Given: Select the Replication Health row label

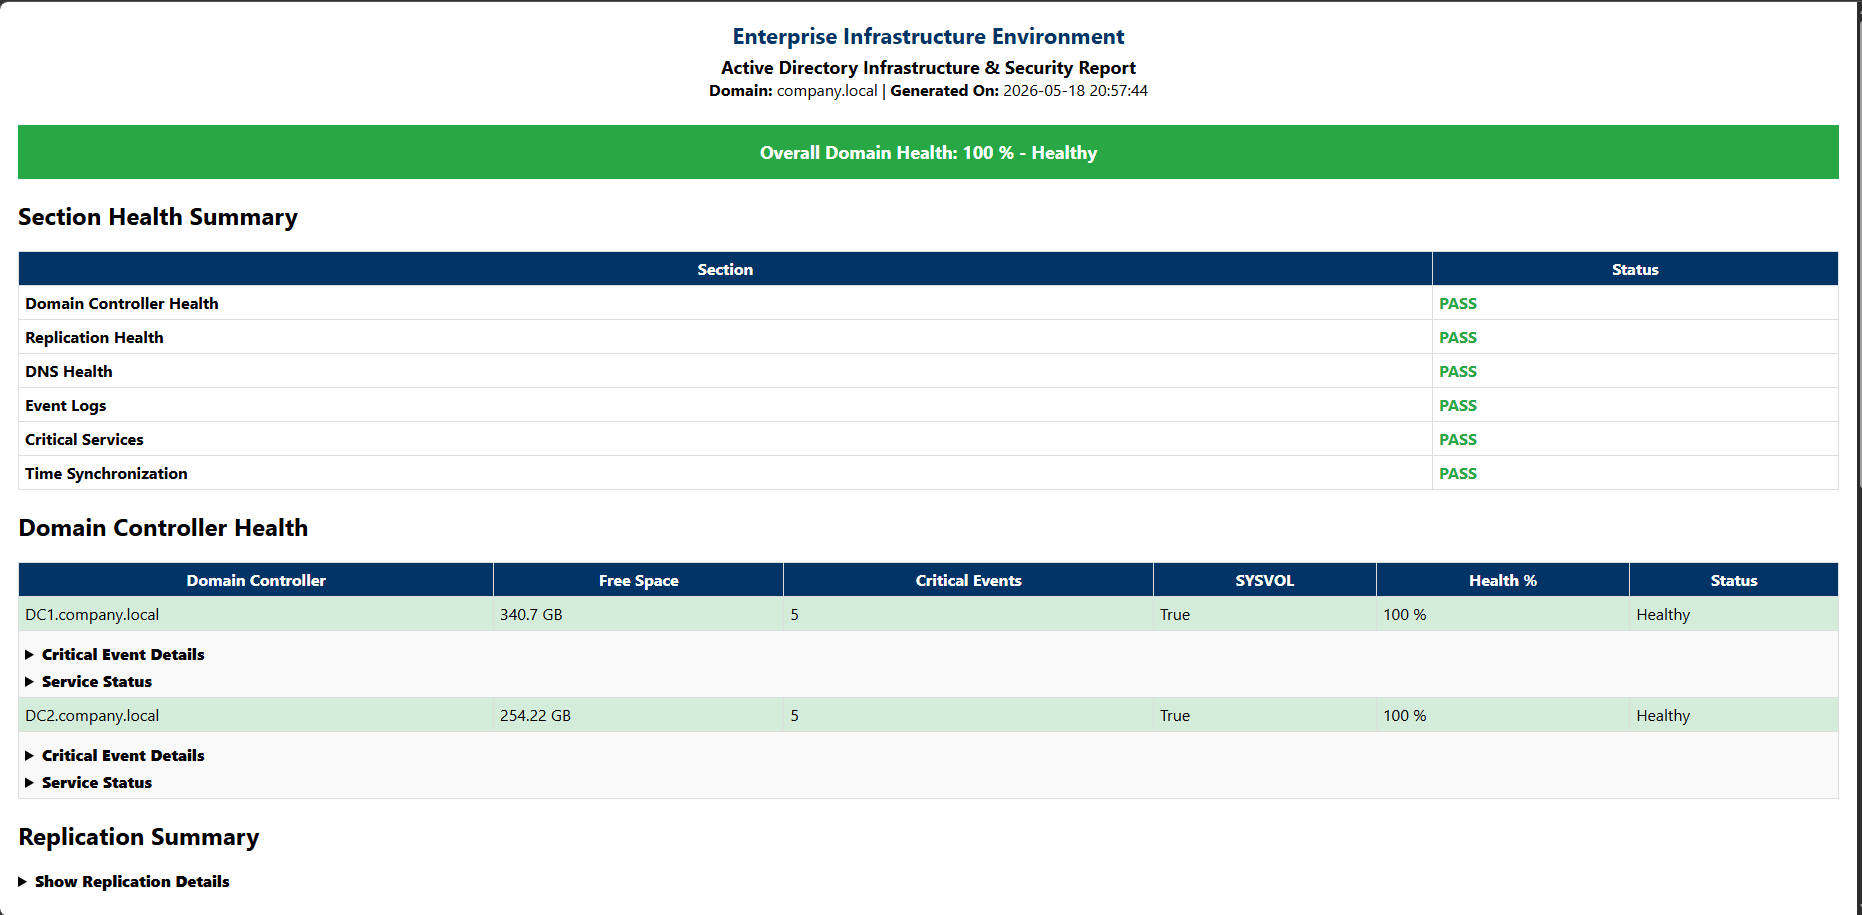Looking at the screenshot, I should [x=94, y=337].
